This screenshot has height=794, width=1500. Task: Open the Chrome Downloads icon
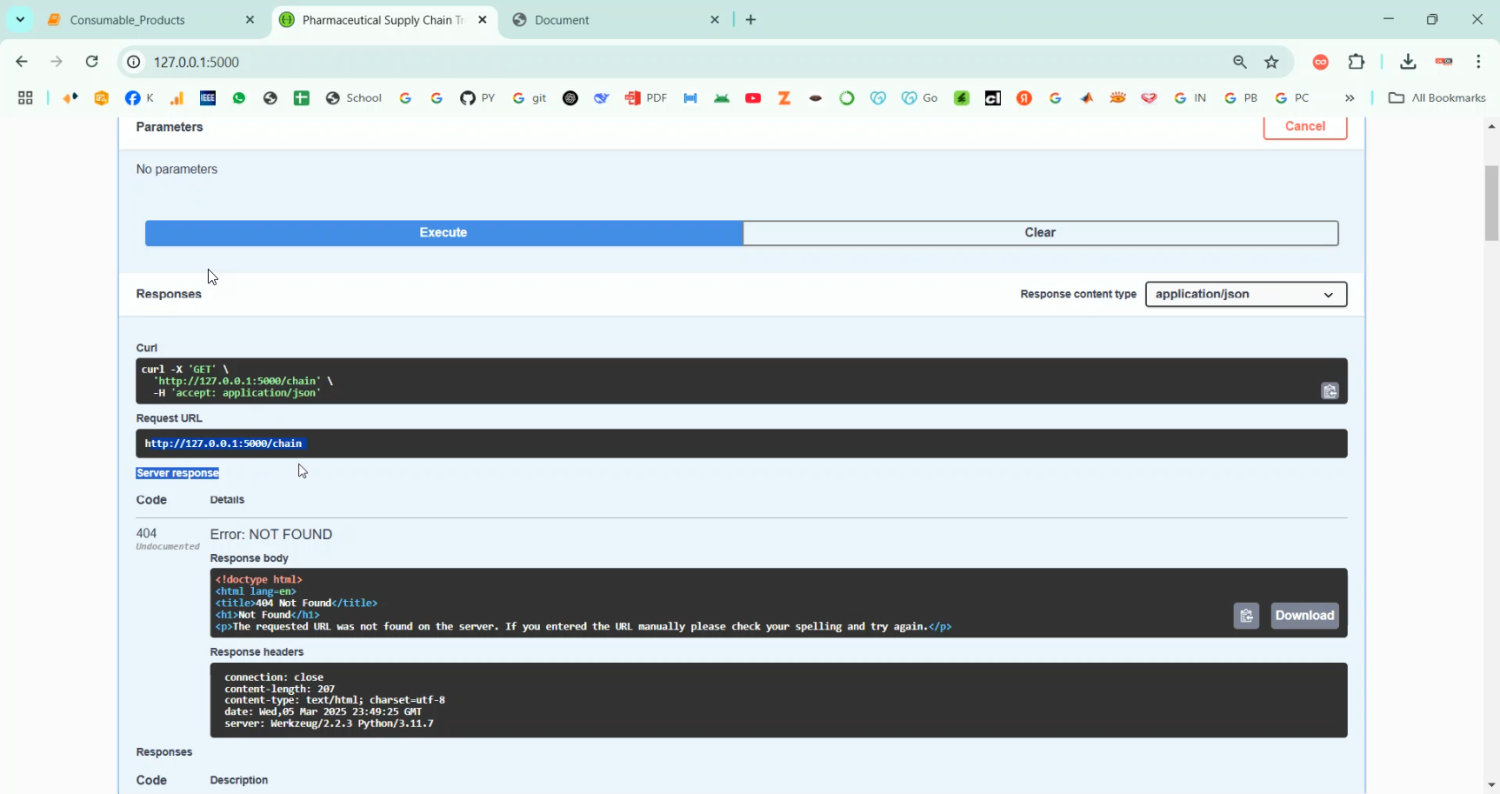[x=1407, y=62]
